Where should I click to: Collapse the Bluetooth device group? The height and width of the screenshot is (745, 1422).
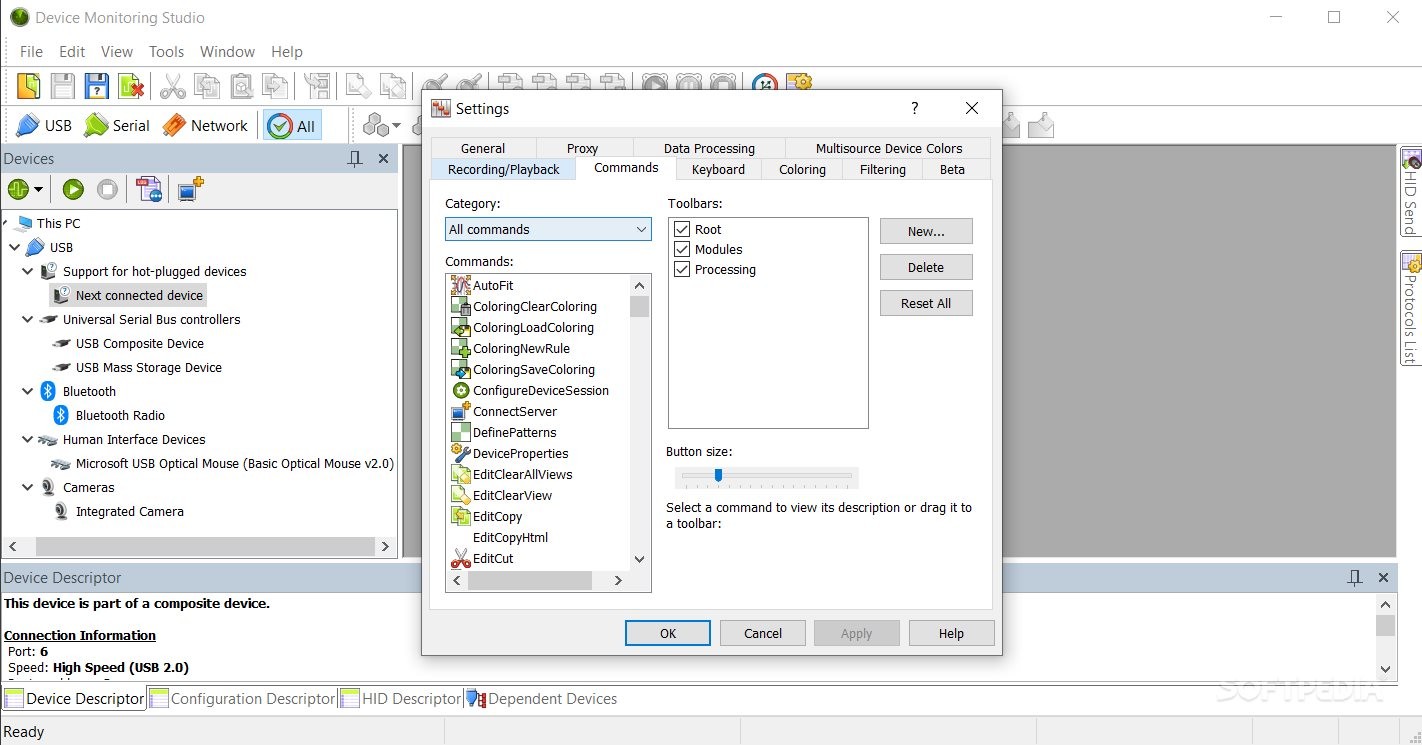pos(27,391)
